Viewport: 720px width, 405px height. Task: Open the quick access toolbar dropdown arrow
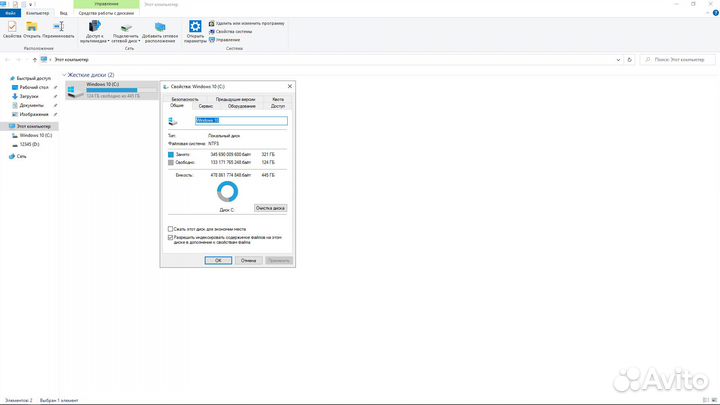(x=30, y=4)
